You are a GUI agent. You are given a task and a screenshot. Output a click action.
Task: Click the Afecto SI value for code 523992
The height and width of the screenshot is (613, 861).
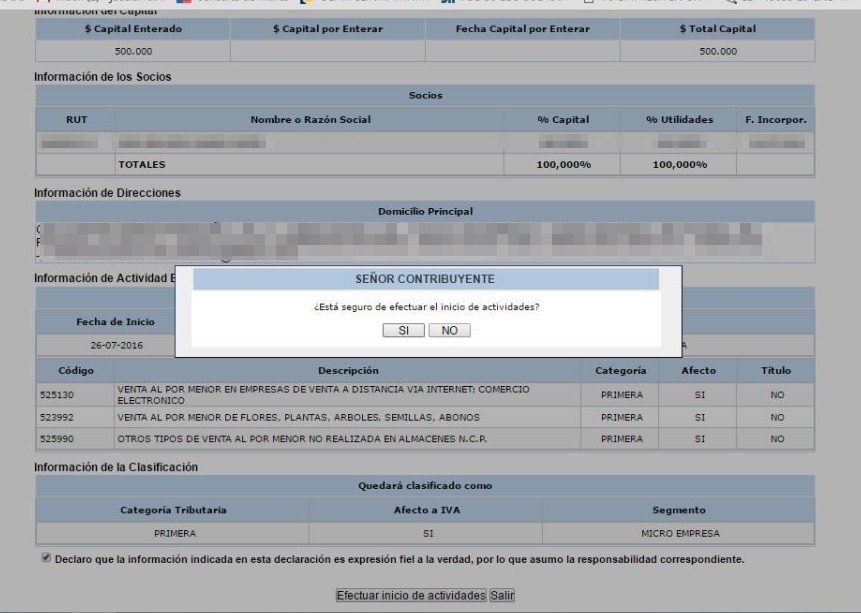pos(700,417)
